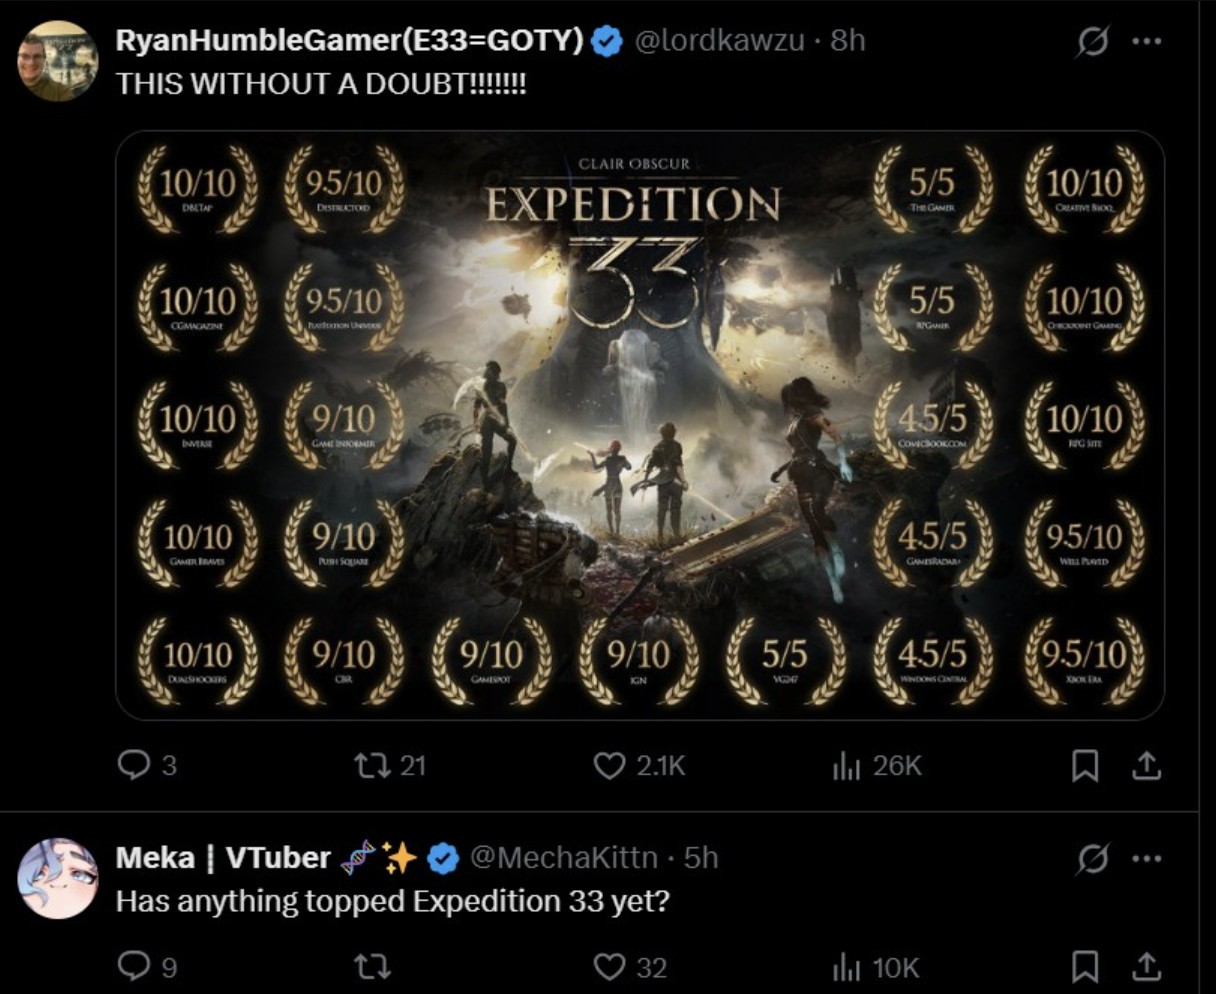The width and height of the screenshot is (1216, 994).
Task: Like RyanHumbleGamer's tweet
Action: pyautogui.click(x=608, y=767)
